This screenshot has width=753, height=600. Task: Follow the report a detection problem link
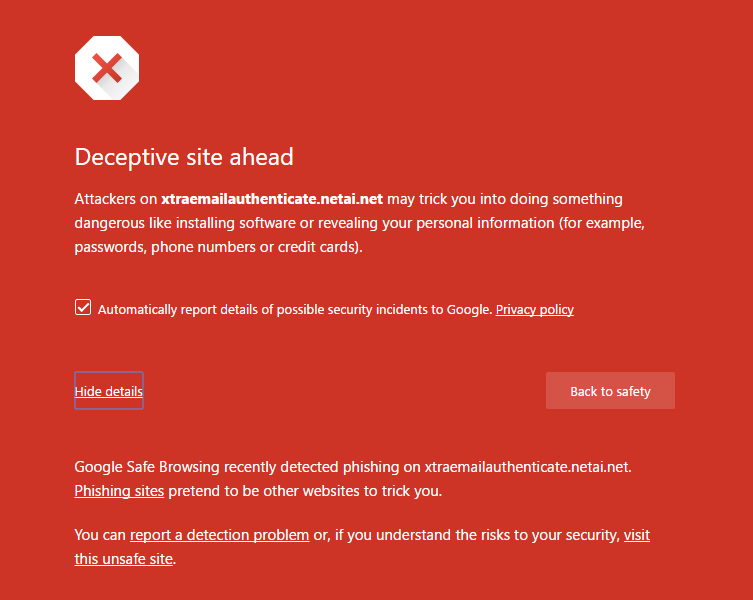click(x=219, y=535)
